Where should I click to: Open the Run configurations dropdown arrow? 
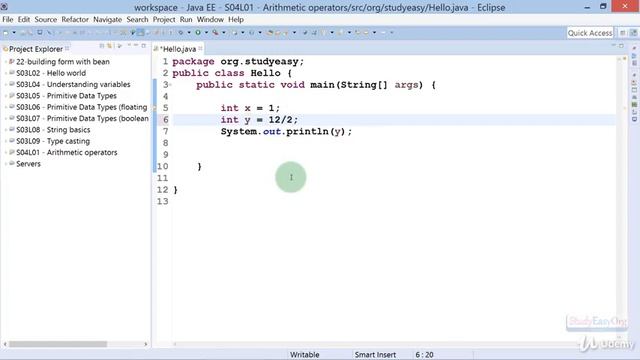click(x=206, y=33)
